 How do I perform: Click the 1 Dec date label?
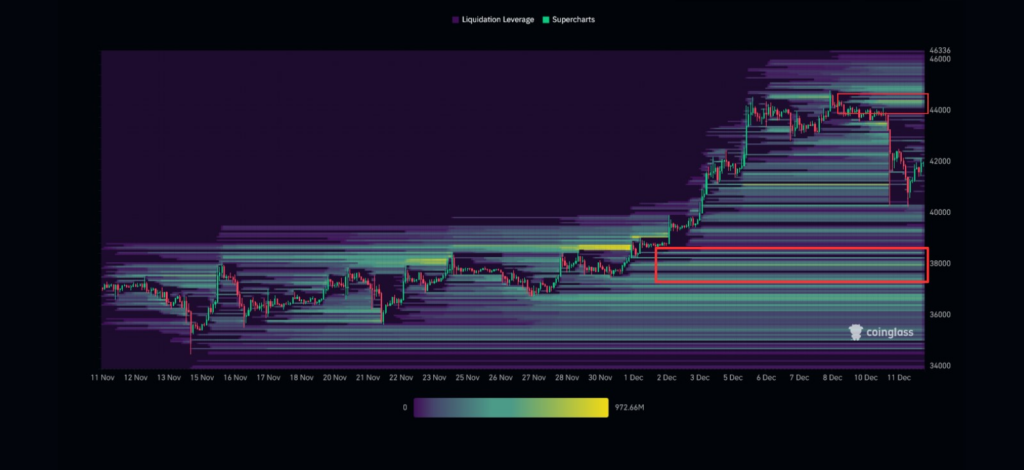[x=634, y=378]
